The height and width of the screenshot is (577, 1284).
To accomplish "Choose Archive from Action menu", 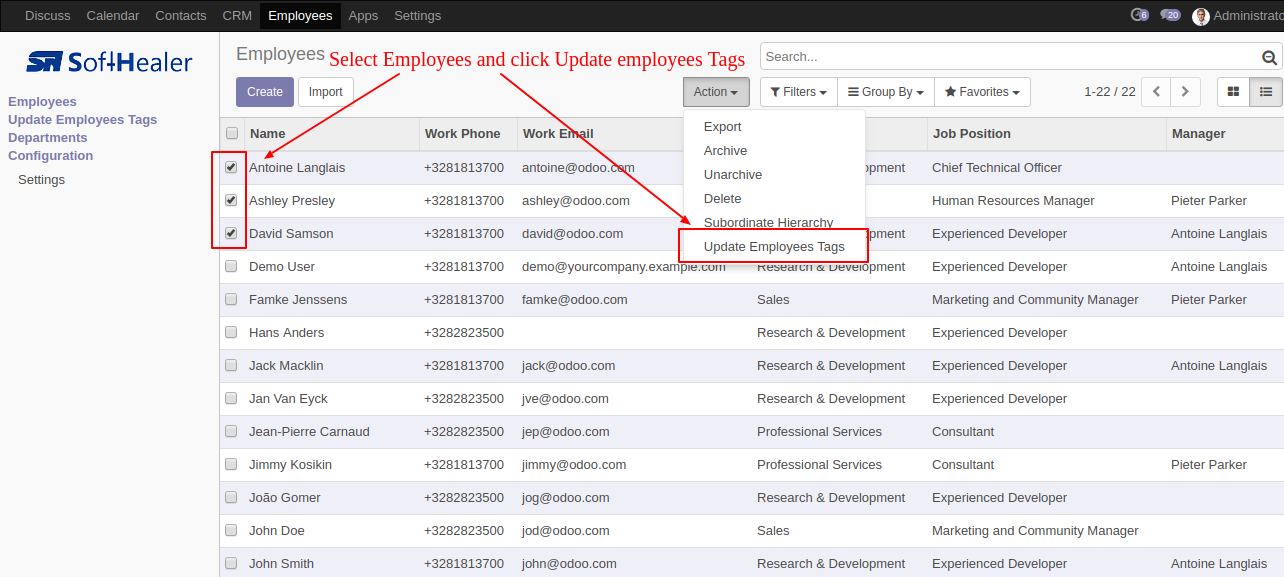I will (x=774, y=151).
